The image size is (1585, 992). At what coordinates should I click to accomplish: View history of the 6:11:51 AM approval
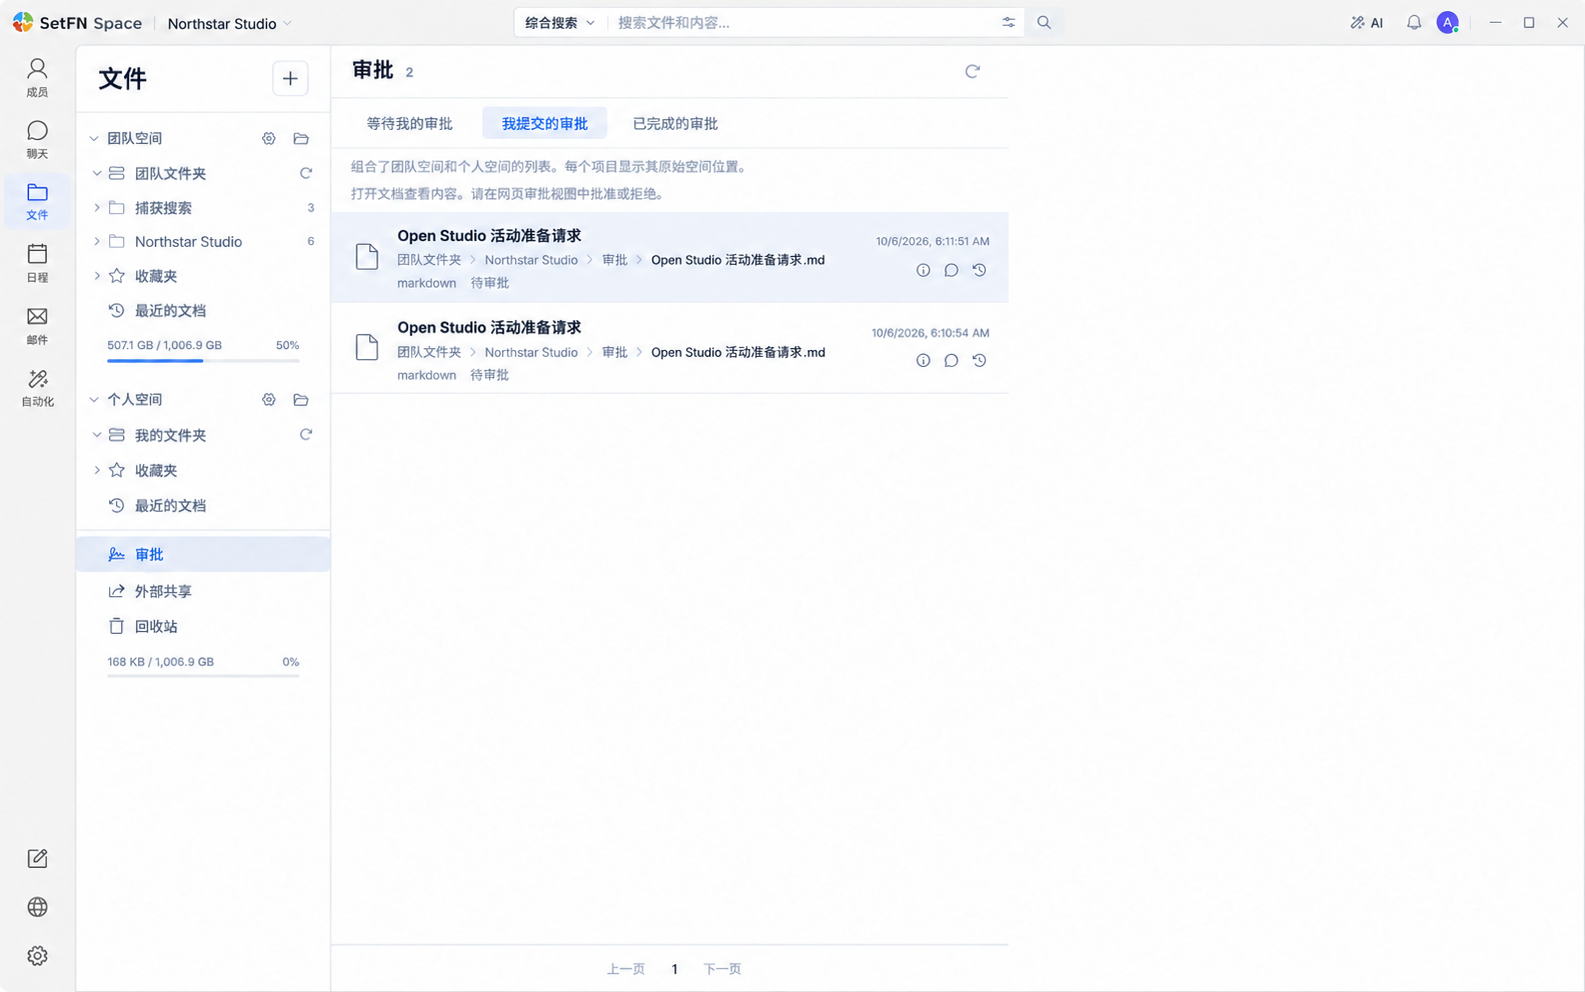979,270
